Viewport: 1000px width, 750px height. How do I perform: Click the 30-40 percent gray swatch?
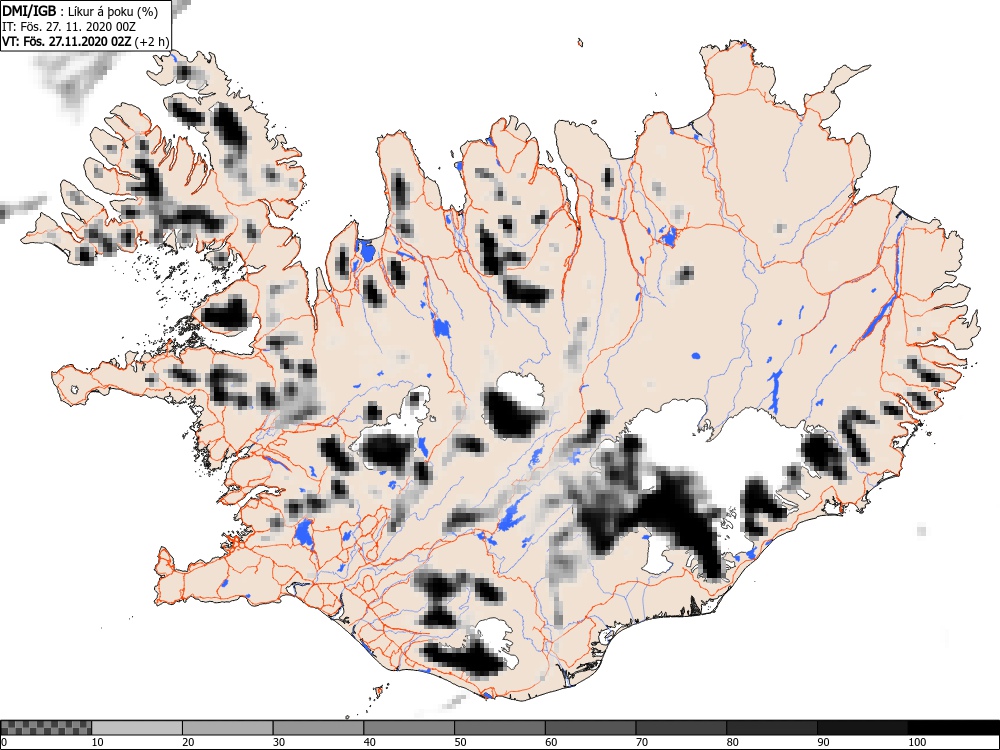318,728
